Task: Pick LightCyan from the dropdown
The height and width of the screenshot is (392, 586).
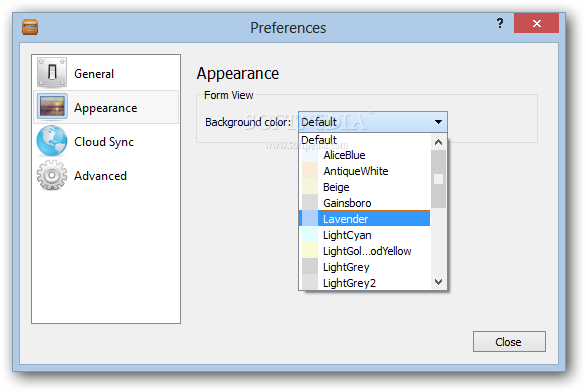Action: pyautogui.click(x=365, y=235)
